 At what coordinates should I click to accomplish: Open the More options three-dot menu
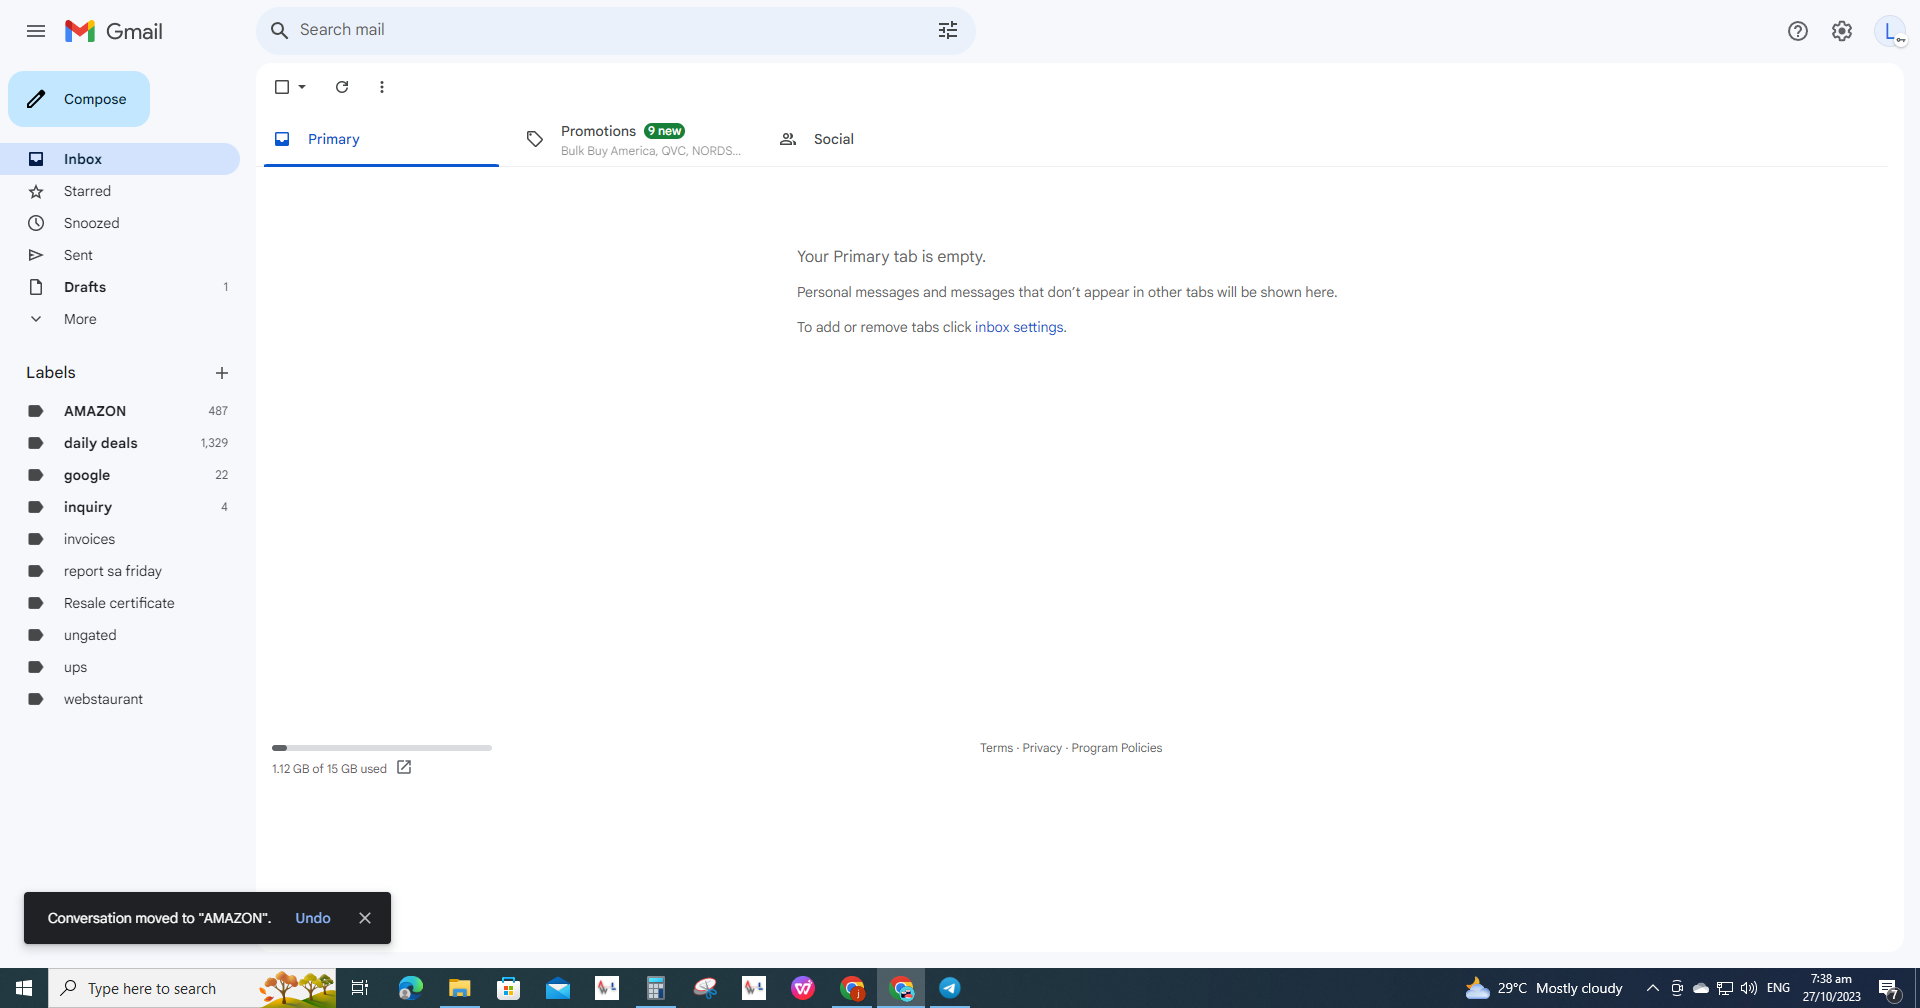tap(382, 87)
